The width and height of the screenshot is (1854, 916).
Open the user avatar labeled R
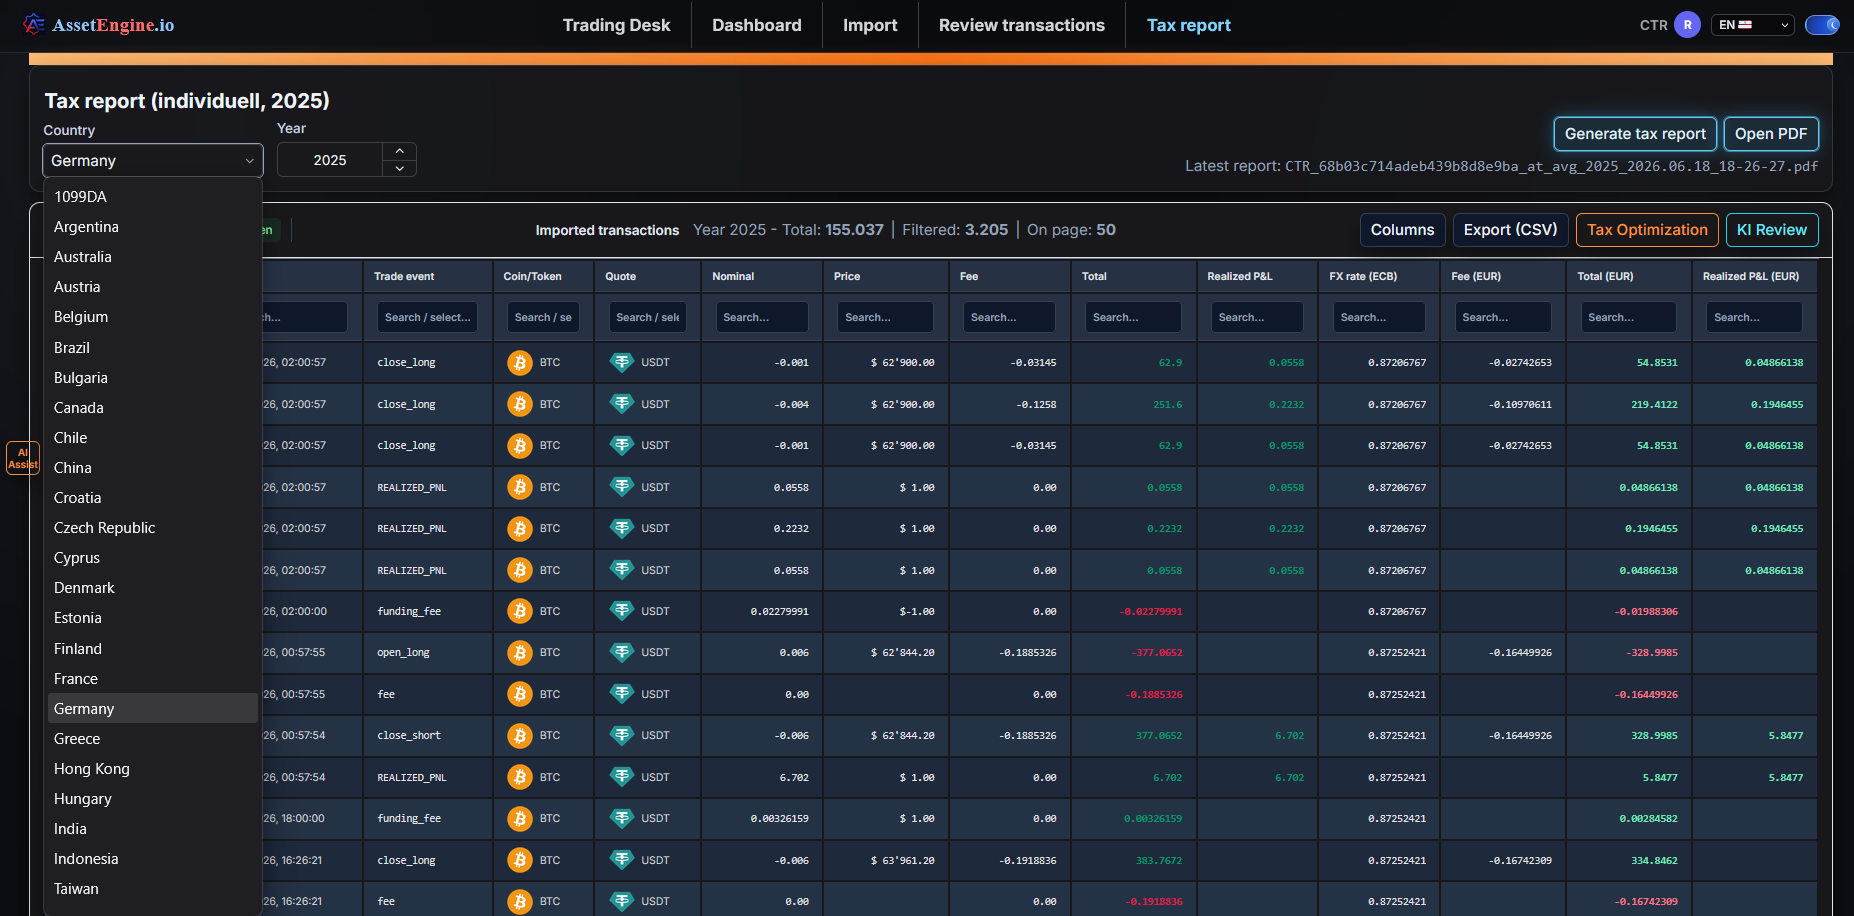[x=1687, y=25]
